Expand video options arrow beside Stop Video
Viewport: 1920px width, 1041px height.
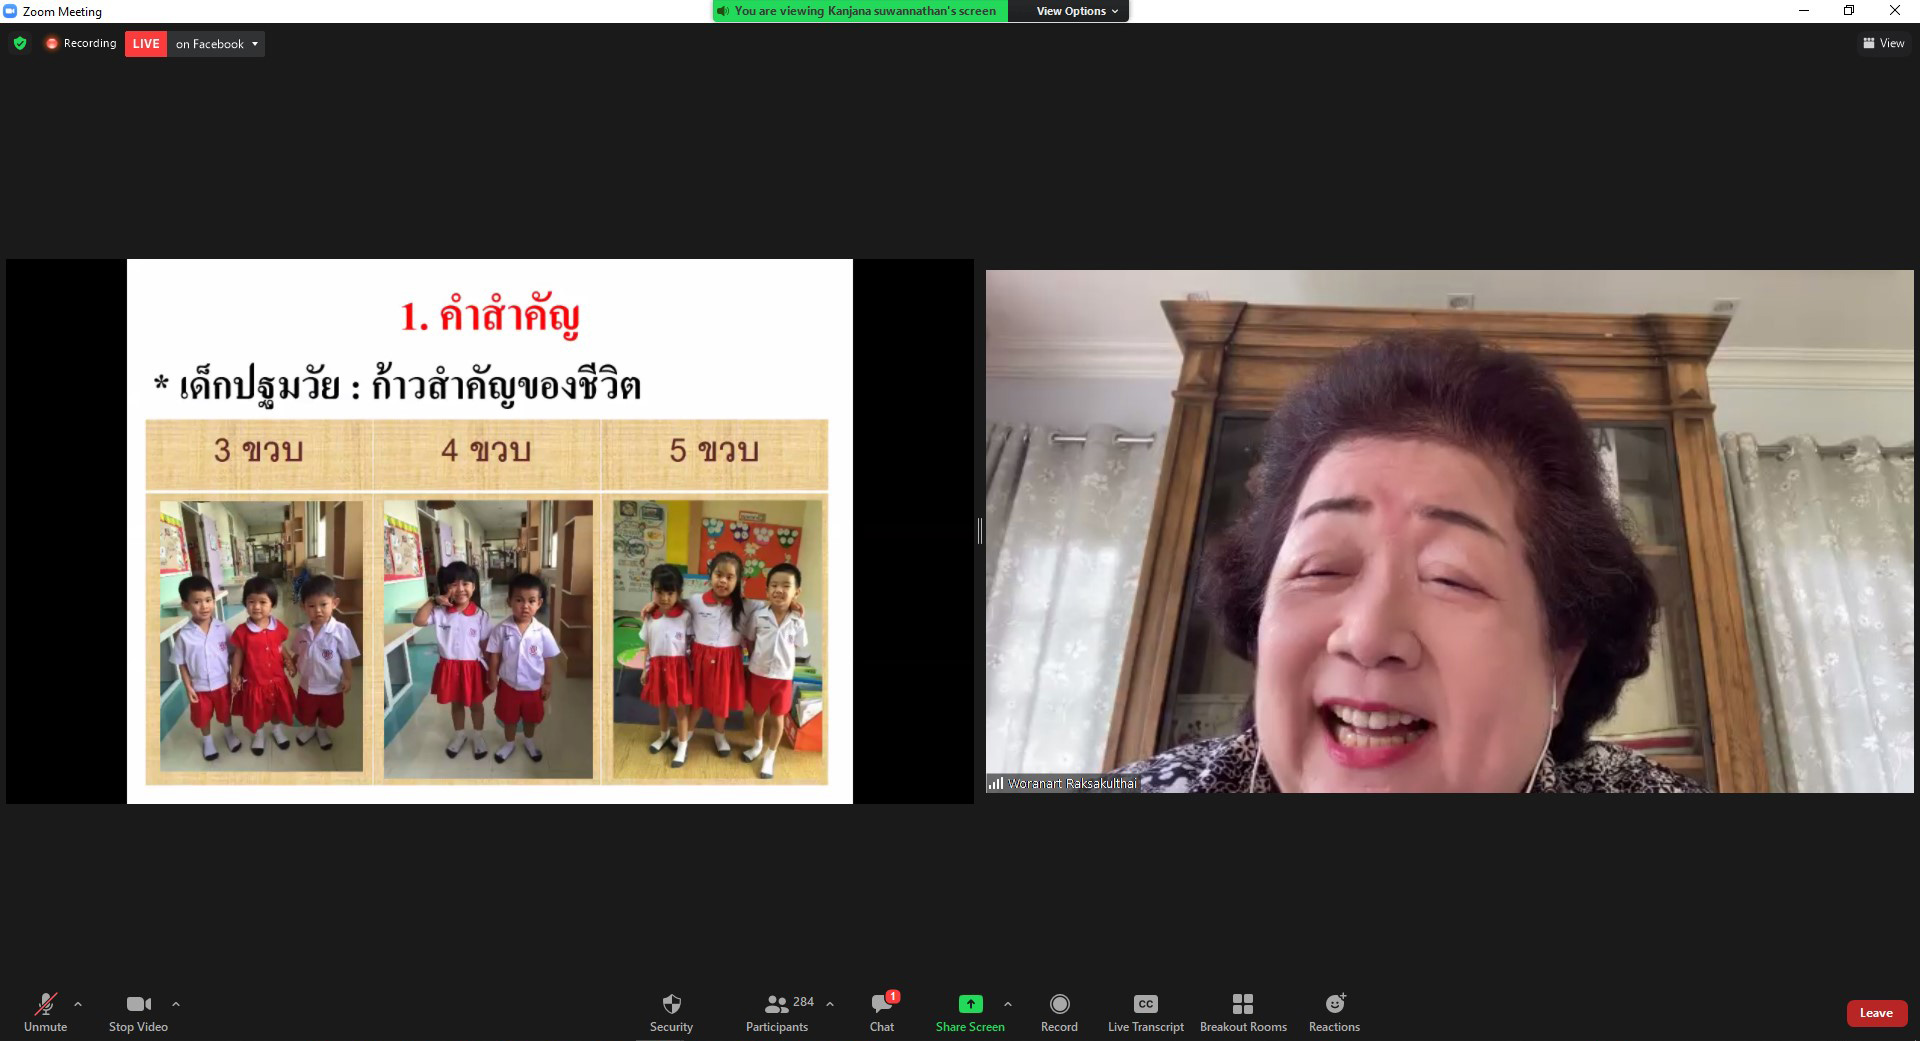[176, 1004]
